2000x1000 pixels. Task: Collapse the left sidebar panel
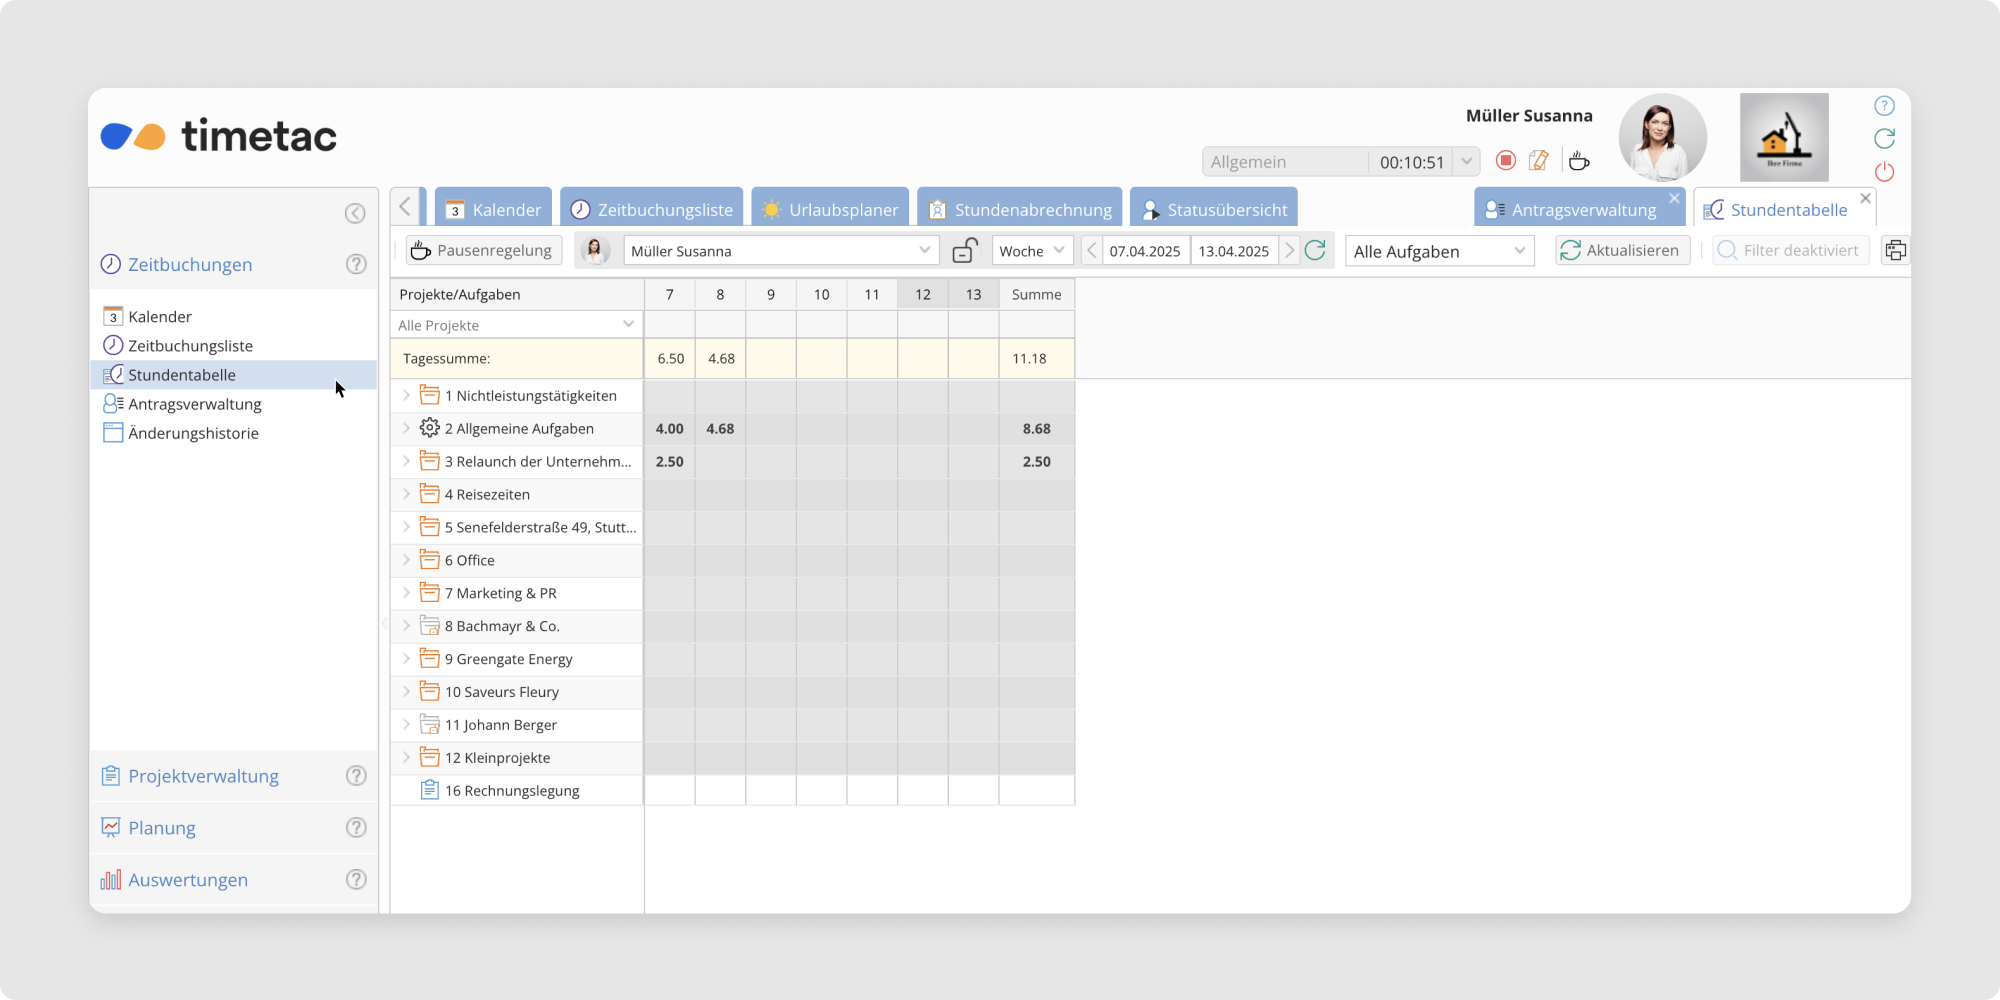[355, 213]
